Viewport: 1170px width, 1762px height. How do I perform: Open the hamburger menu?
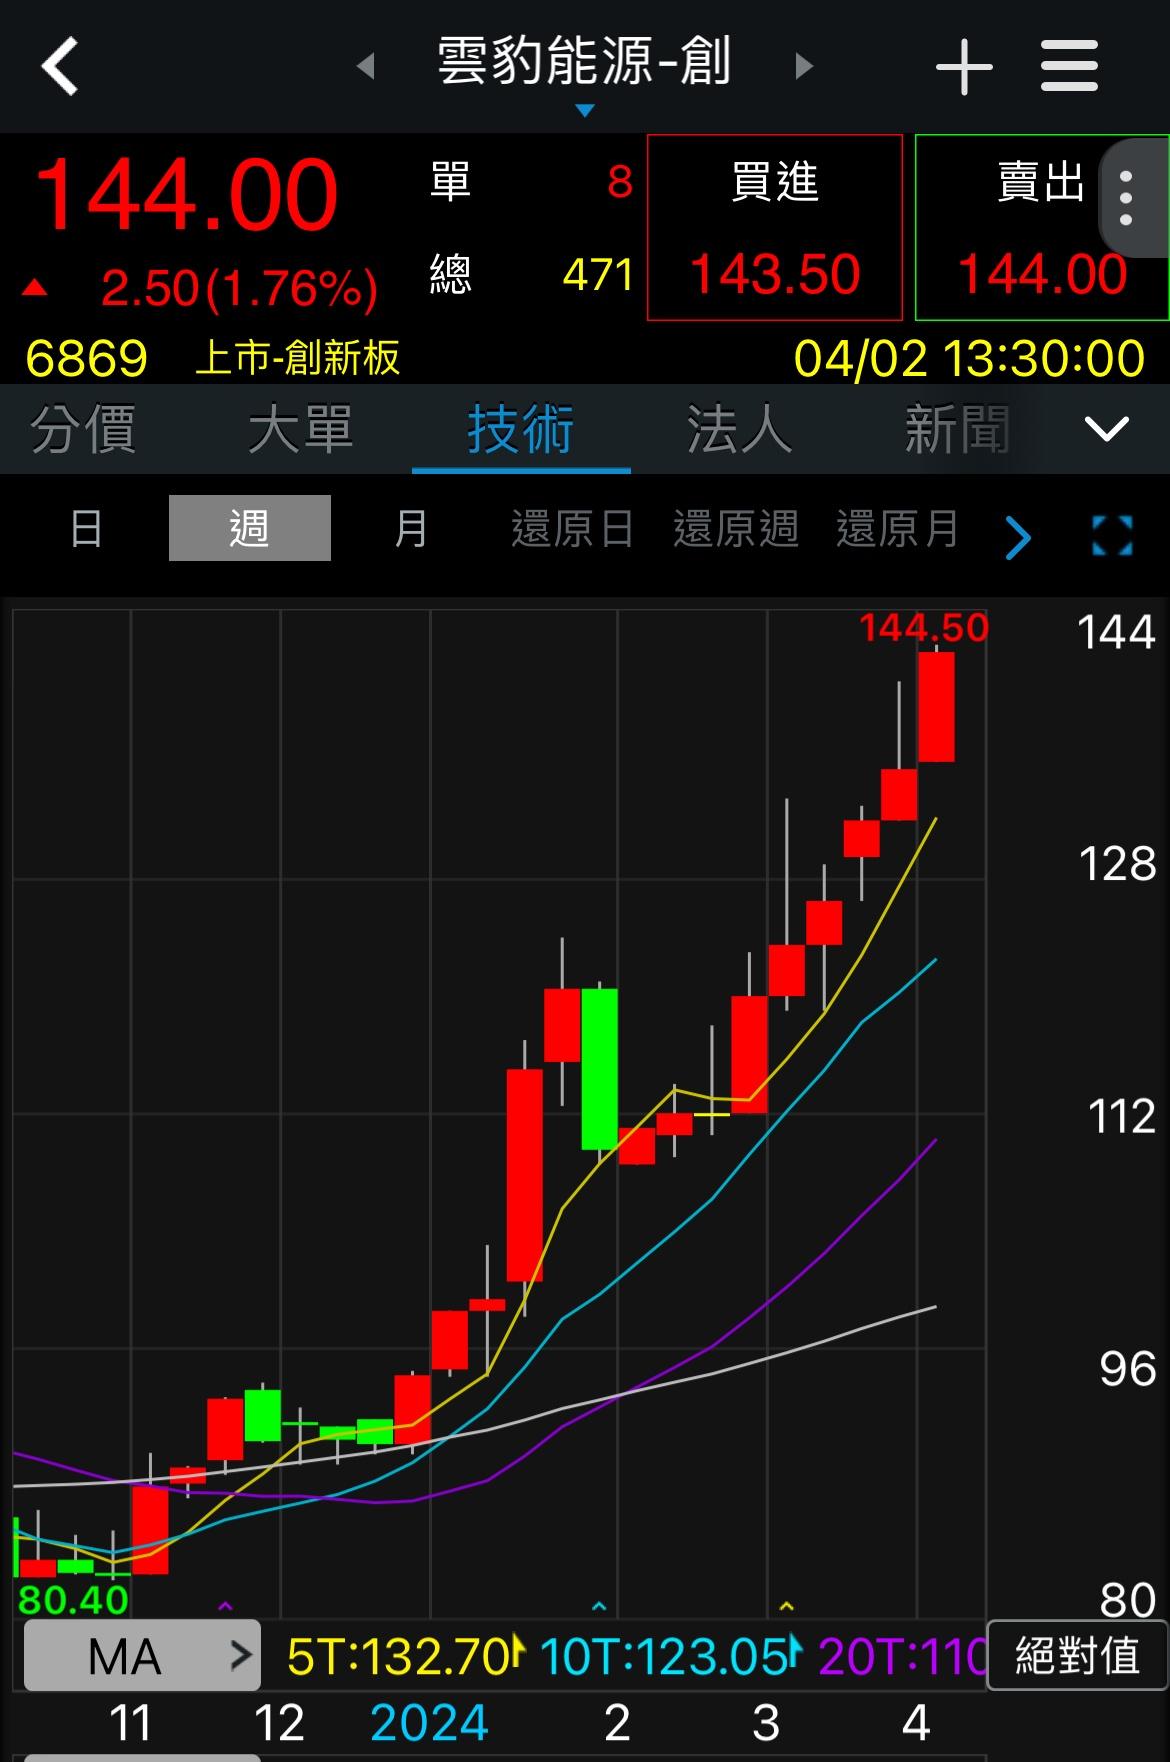(1069, 67)
